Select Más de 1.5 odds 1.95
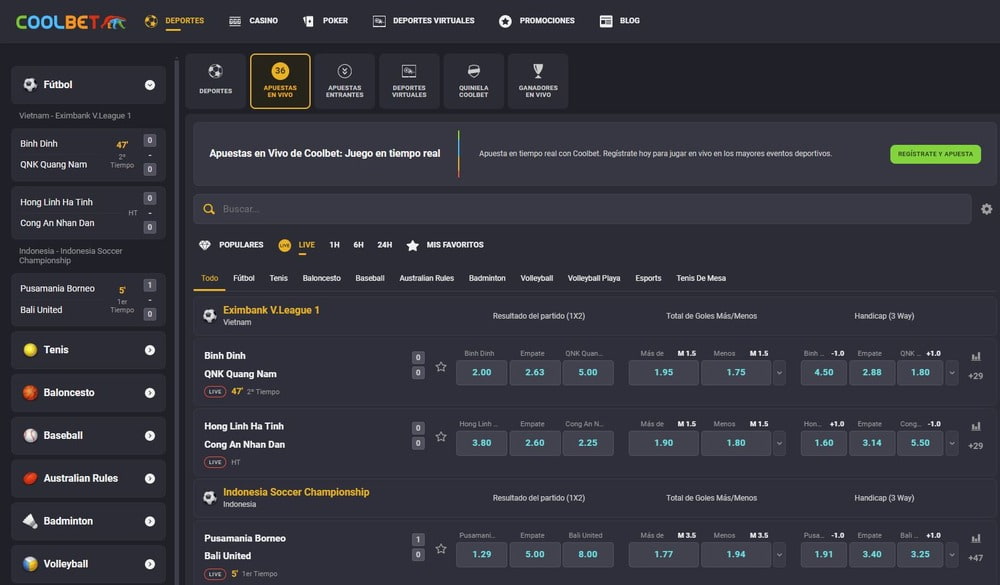The height and width of the screenshot is (585, 1000). [663, 373]
